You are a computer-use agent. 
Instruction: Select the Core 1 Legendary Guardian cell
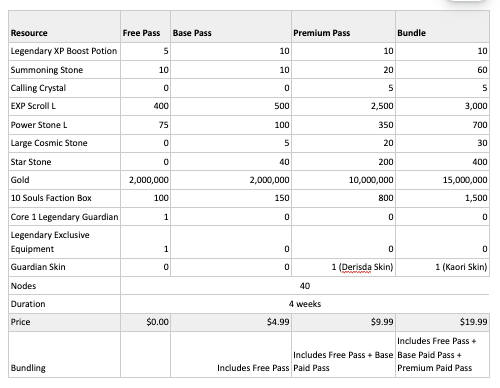[x=64, y=217]
